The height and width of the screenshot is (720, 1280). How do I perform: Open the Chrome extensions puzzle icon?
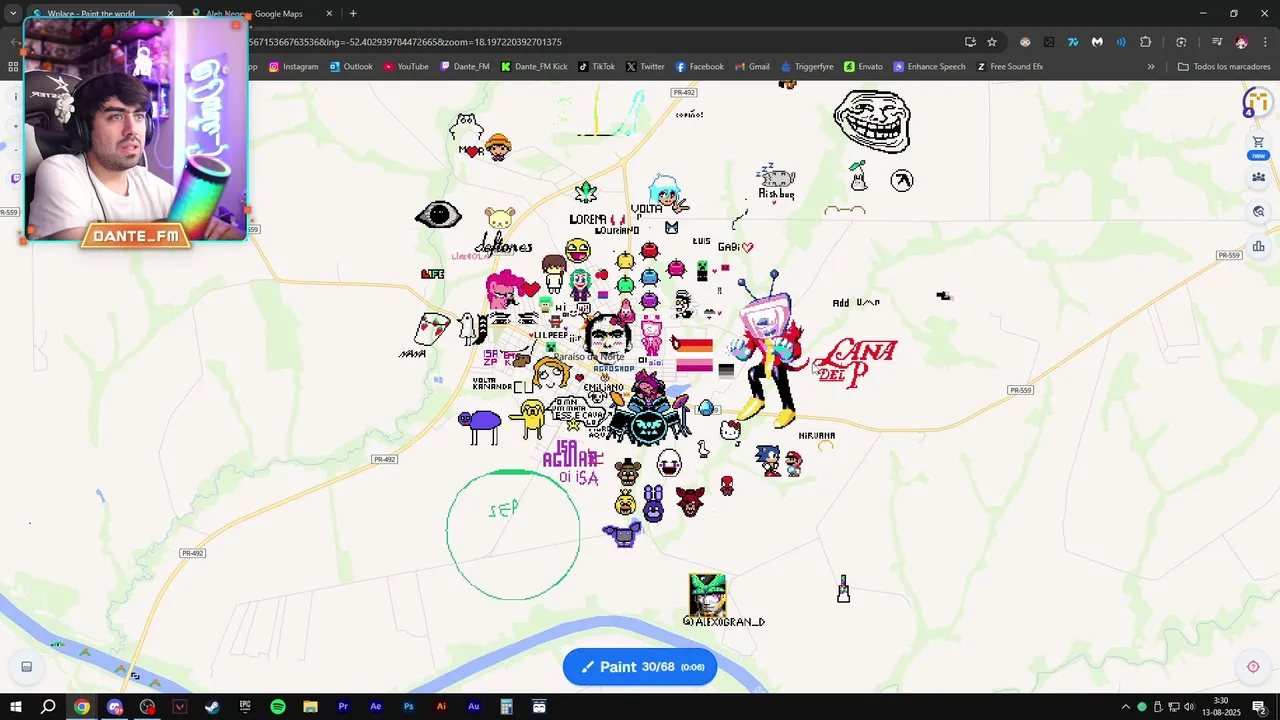click(x=1146, y=42)
